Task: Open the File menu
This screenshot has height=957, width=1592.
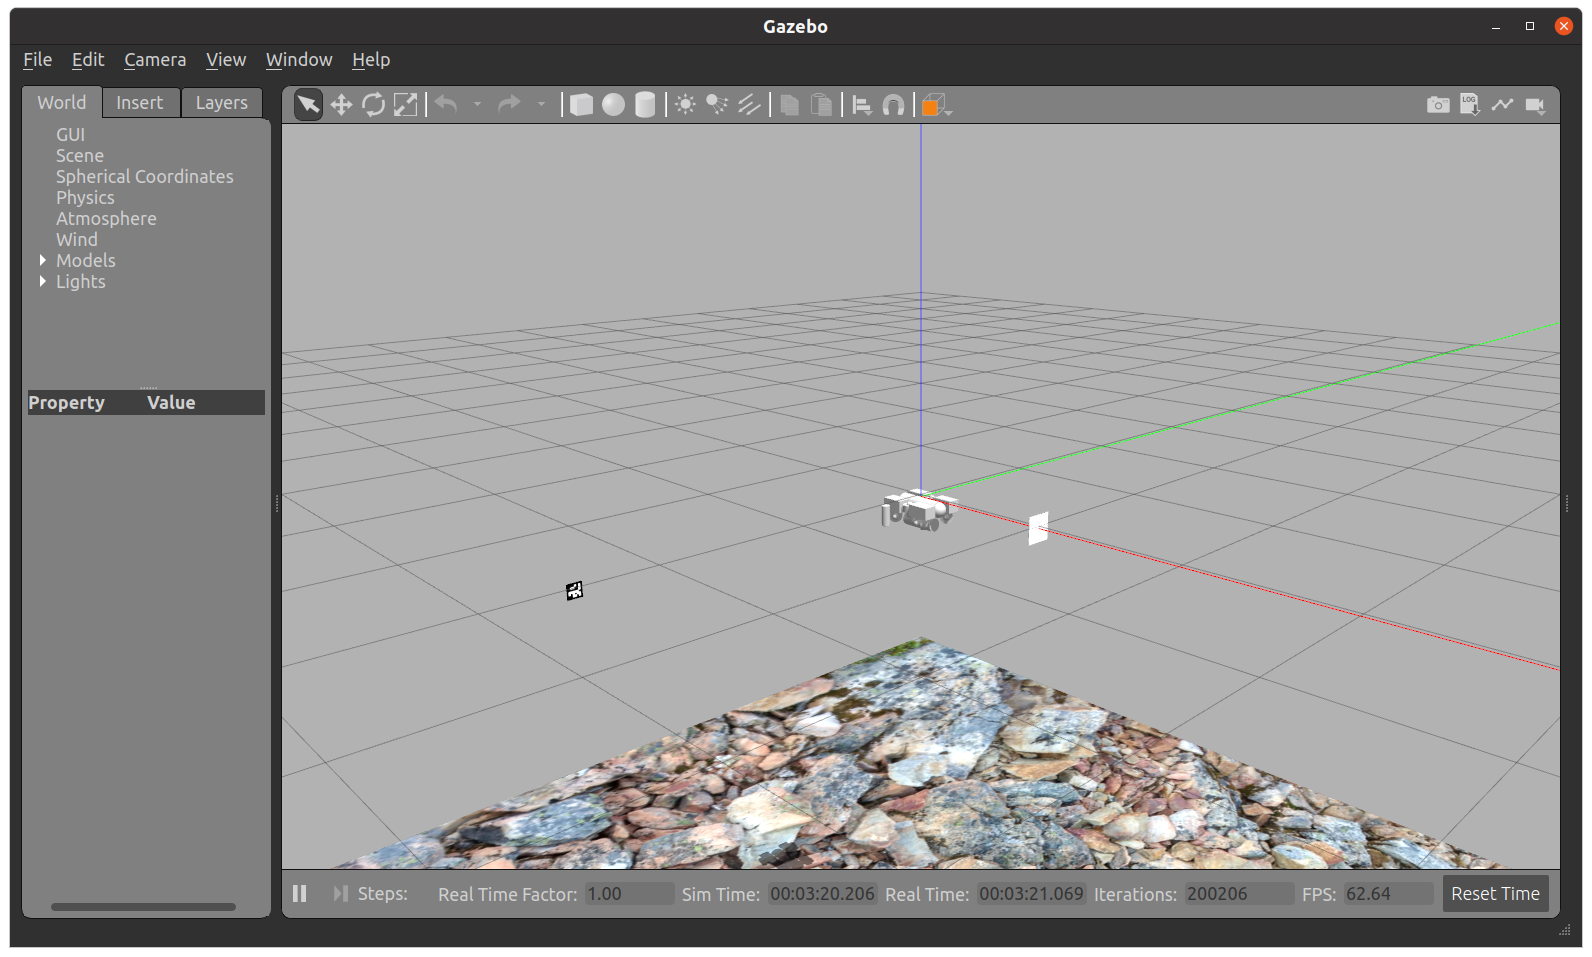Action: pyautogui.click(x=37, y=60)
